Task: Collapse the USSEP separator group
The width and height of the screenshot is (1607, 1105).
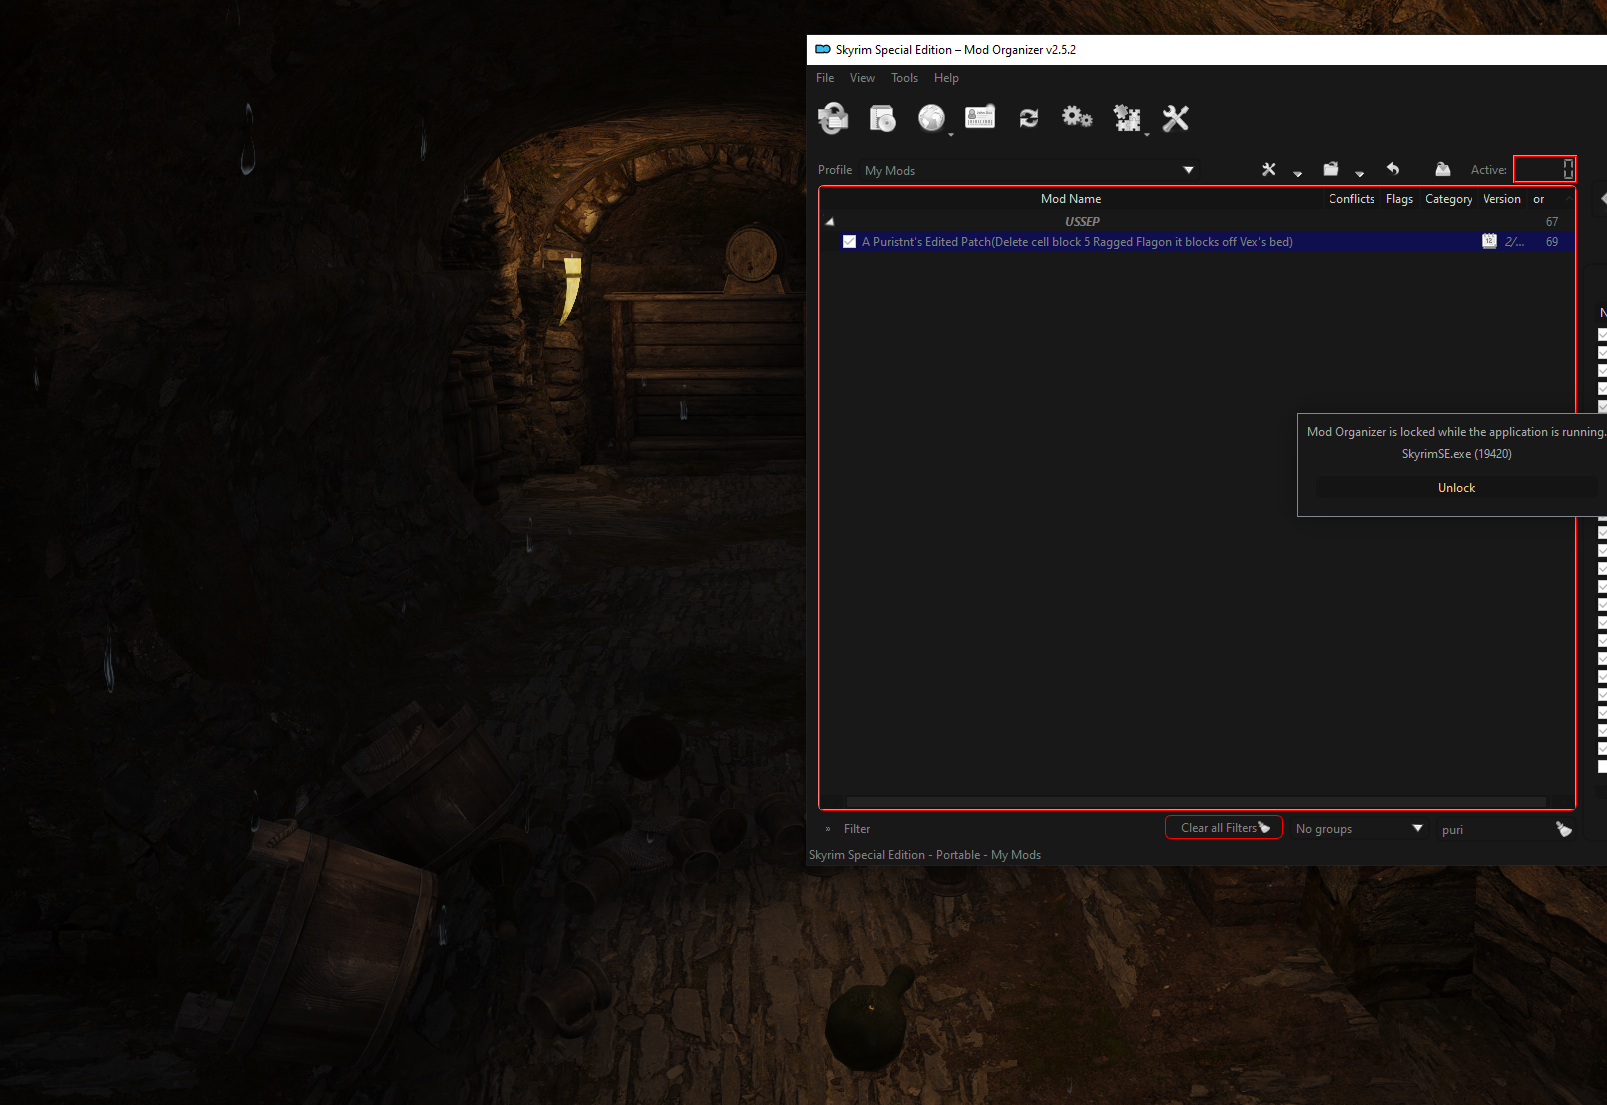Action: click(830, 222)
